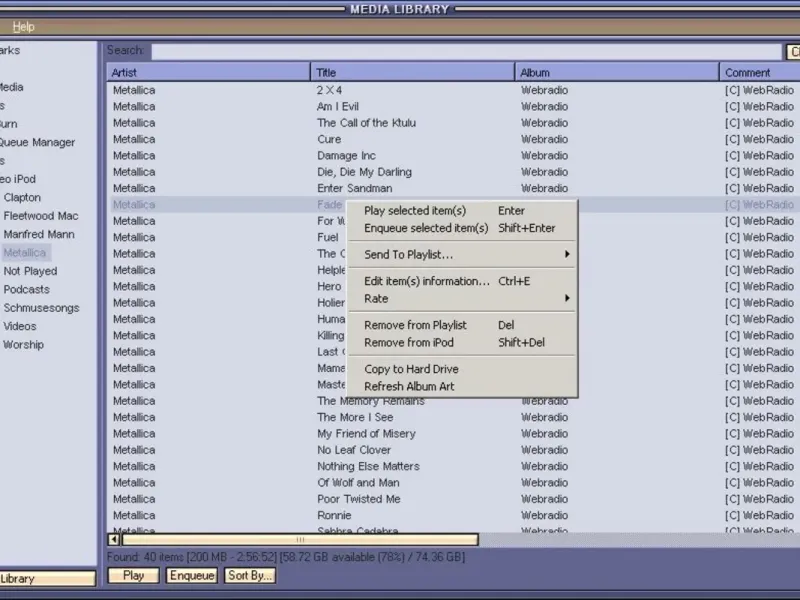Screen dimensions: 800x600
Task: Click the horizontal scrollbar thumb
Action: pos(300,539)
